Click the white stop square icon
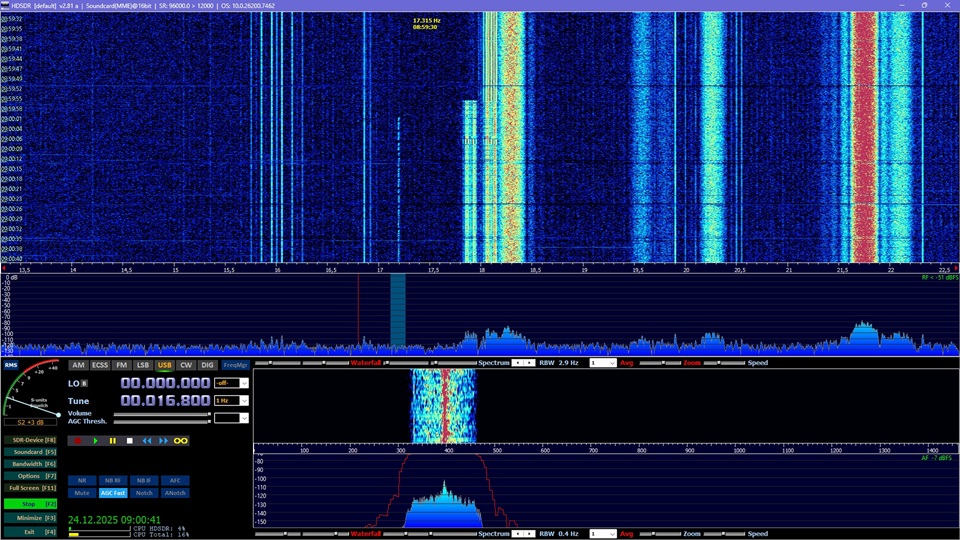This screenshot has height=540, width=960. tap(129, 440)
